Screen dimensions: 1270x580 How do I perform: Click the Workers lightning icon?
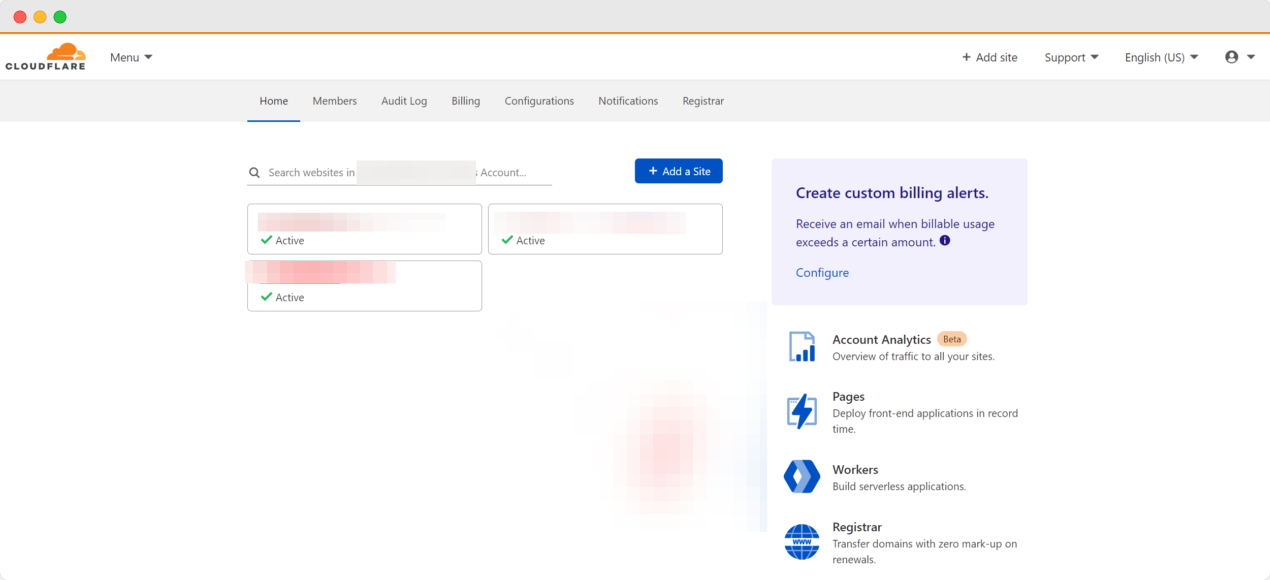(x=801, y=476)
